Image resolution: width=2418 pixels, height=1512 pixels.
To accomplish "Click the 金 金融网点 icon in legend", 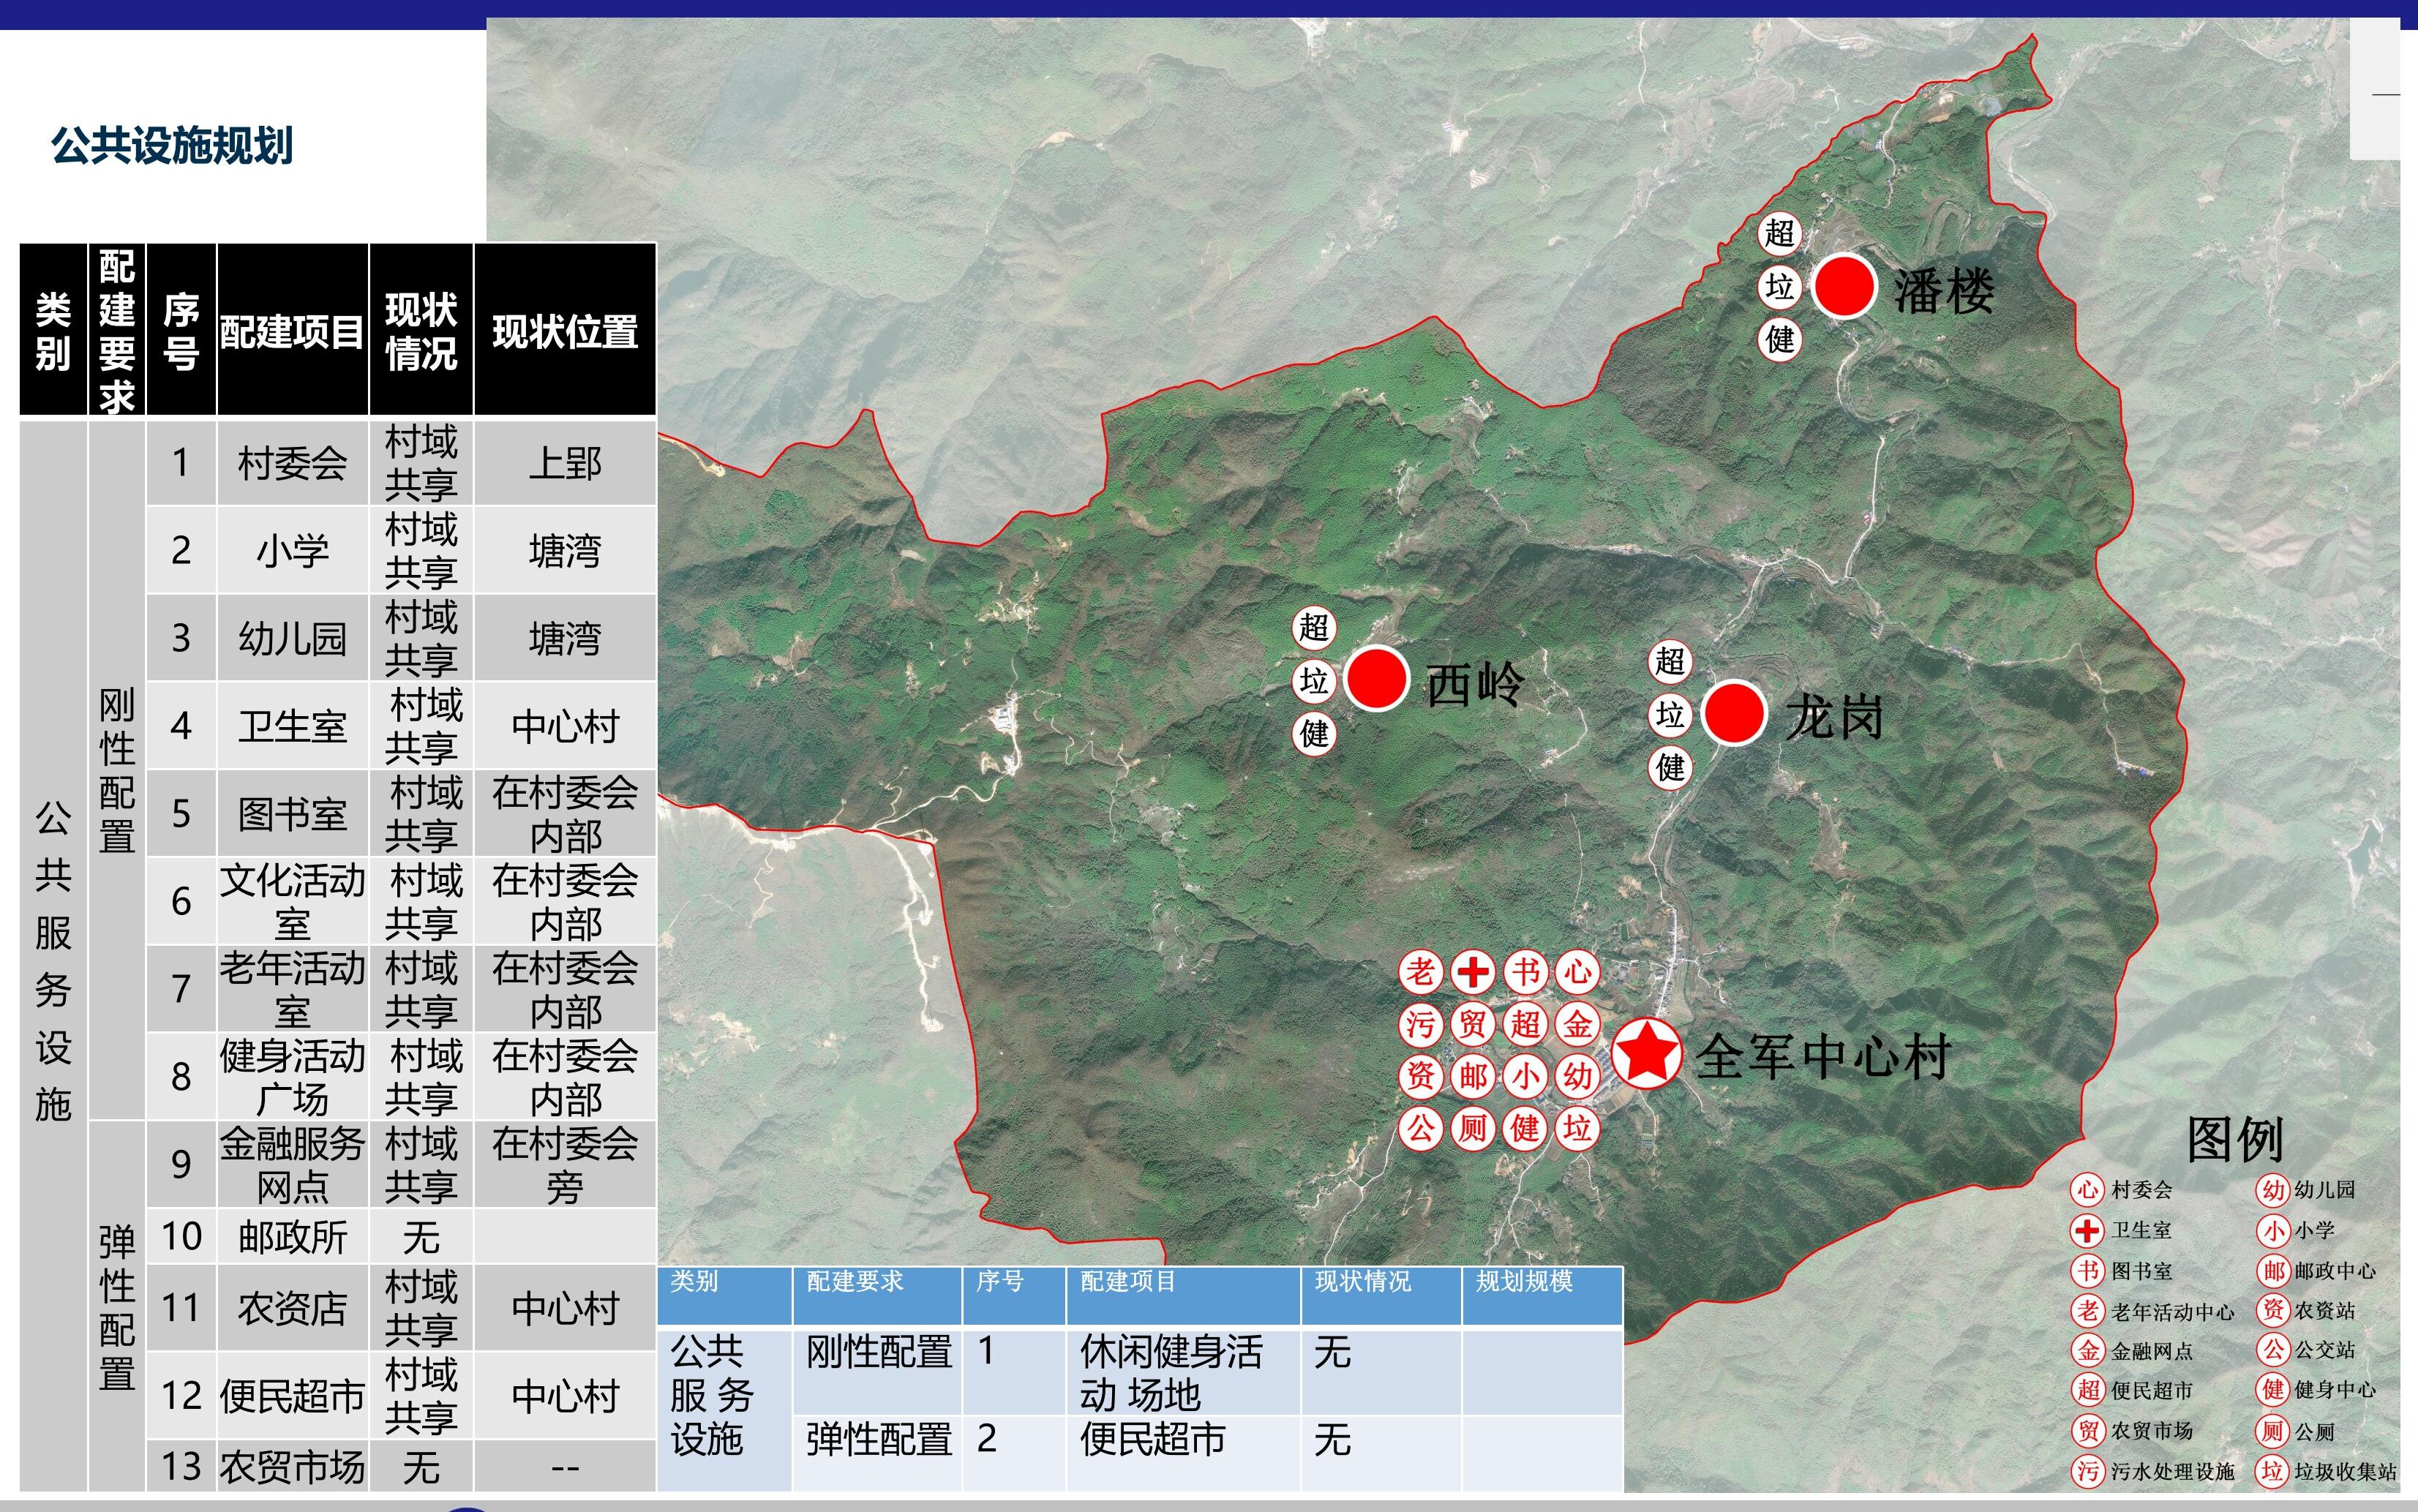I will [x=2087, y=1351].
